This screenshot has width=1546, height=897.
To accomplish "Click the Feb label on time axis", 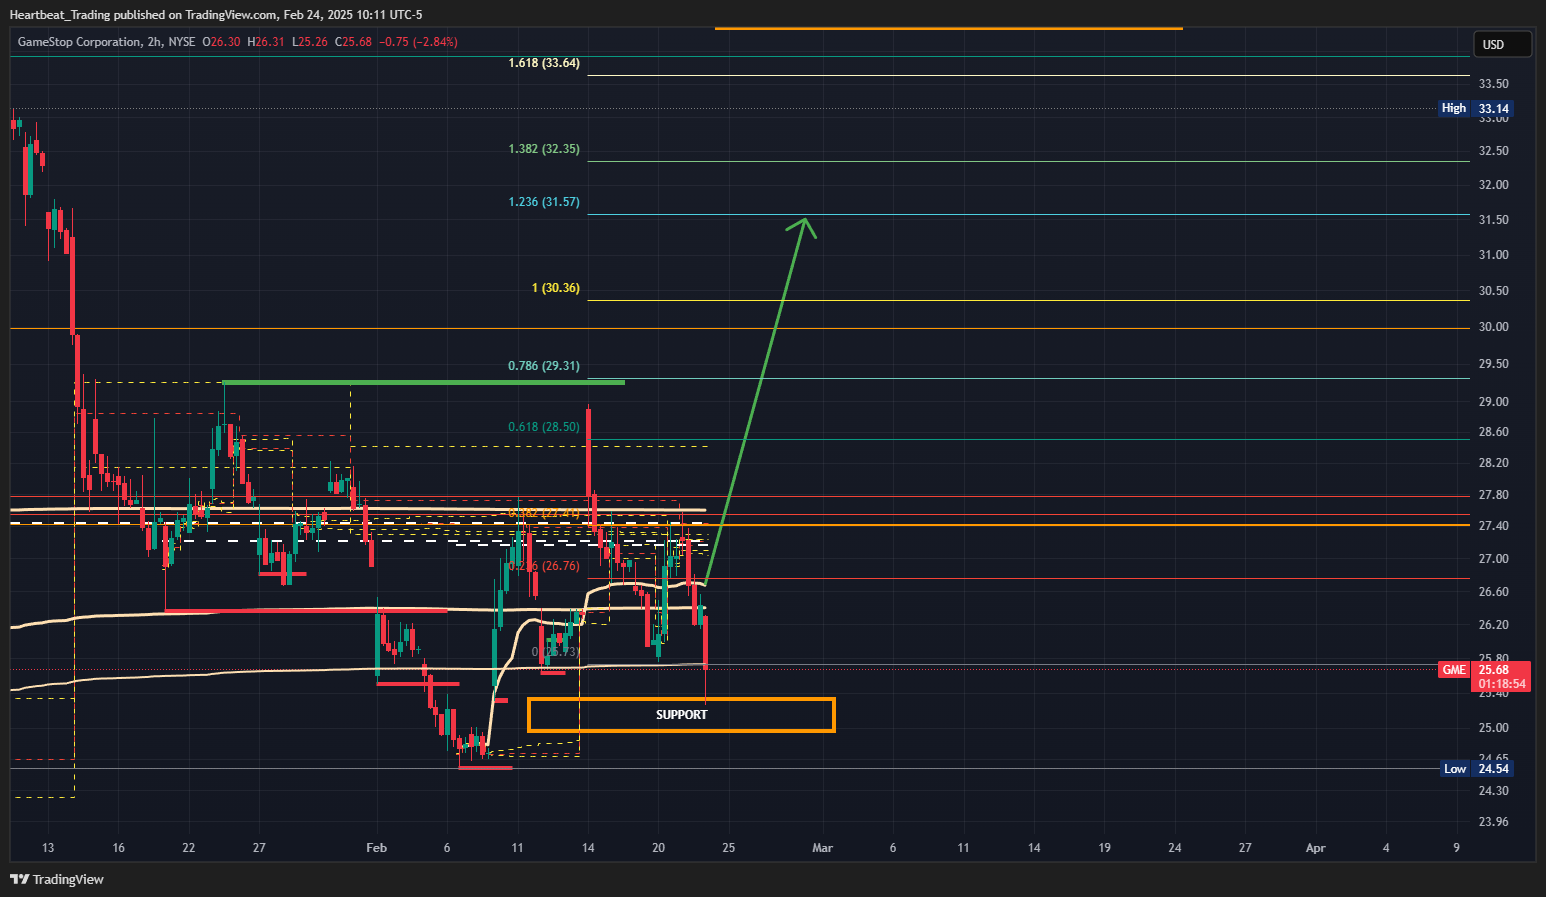I will point(376,848).
